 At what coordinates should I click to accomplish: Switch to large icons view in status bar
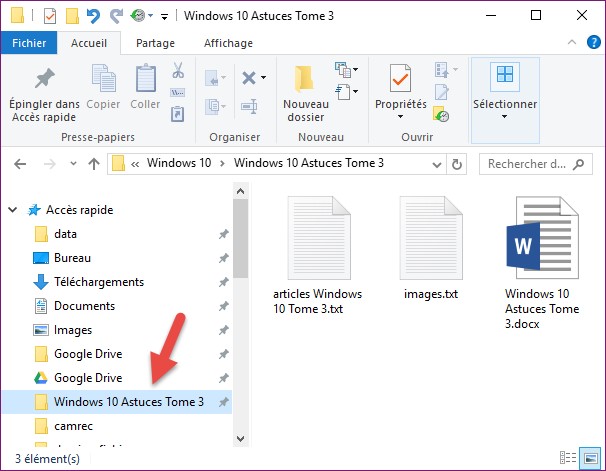(x=592, y=459)
